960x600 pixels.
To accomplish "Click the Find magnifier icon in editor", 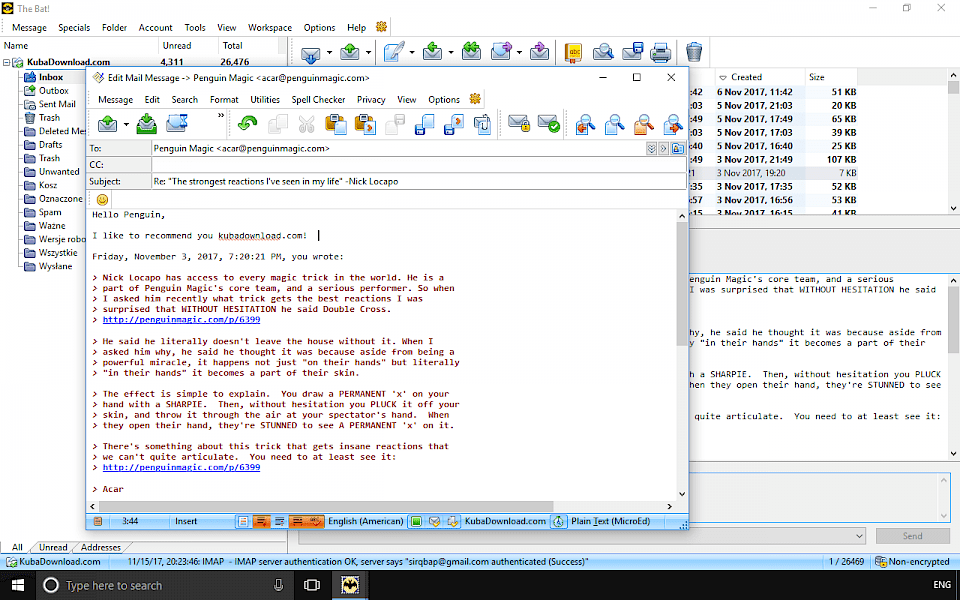I will pos(614,124).
